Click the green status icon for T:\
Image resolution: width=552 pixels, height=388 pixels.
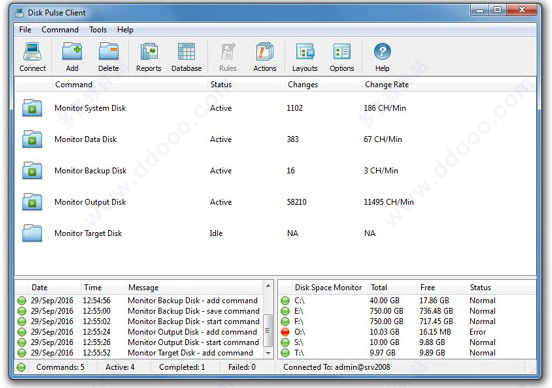285,352
